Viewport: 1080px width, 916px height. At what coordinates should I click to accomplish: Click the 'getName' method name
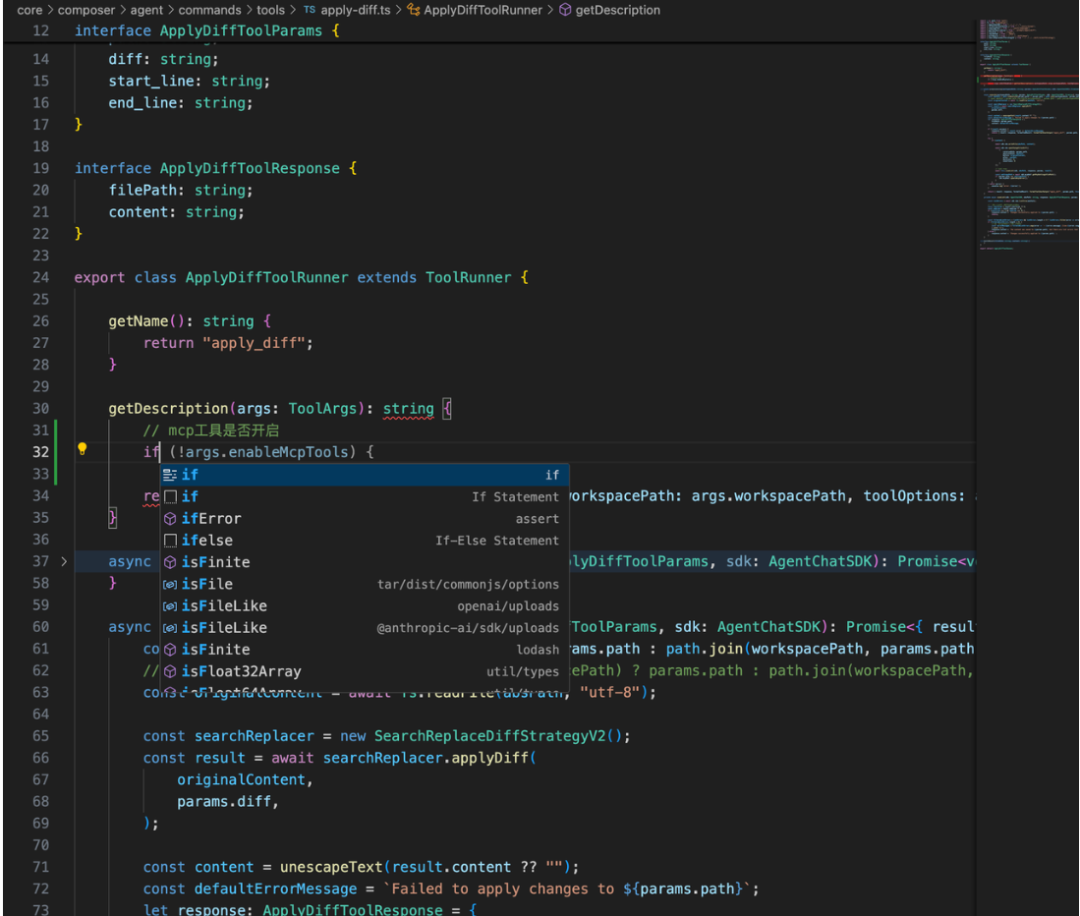(x=138, y=321)
